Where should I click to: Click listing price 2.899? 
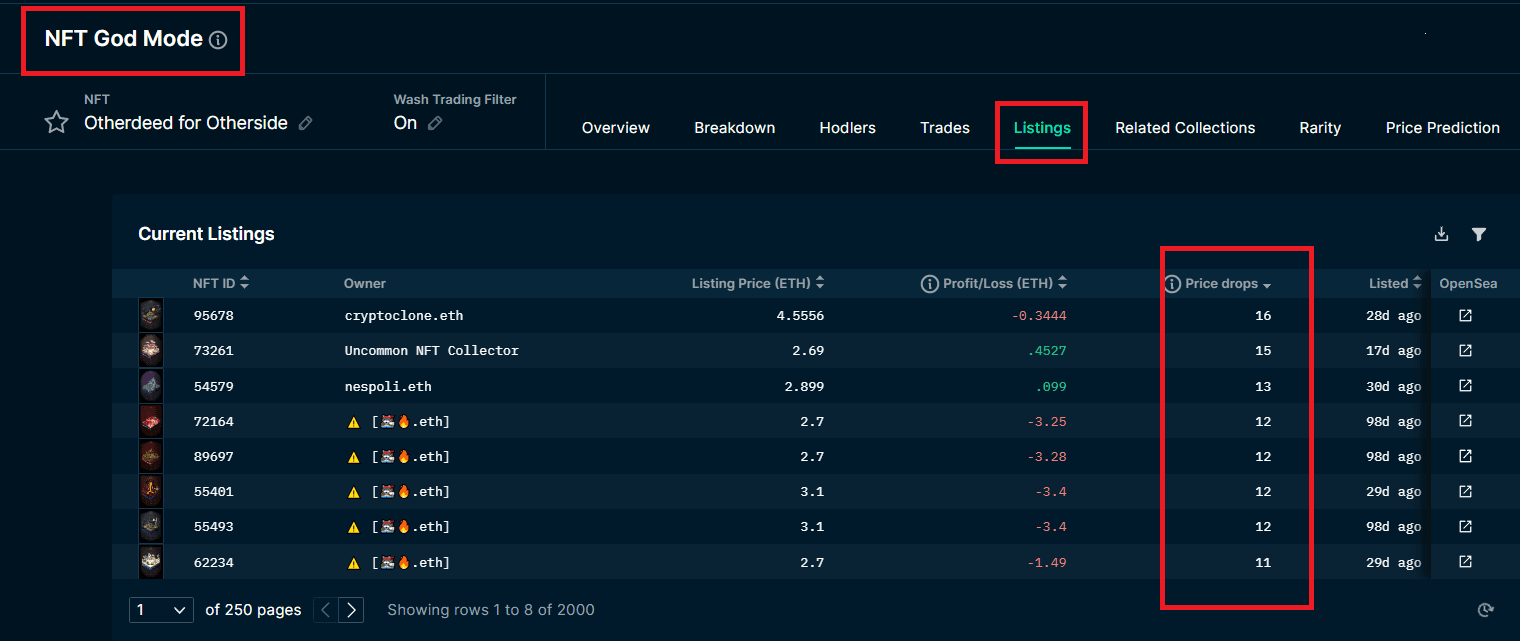click(804, 386)
